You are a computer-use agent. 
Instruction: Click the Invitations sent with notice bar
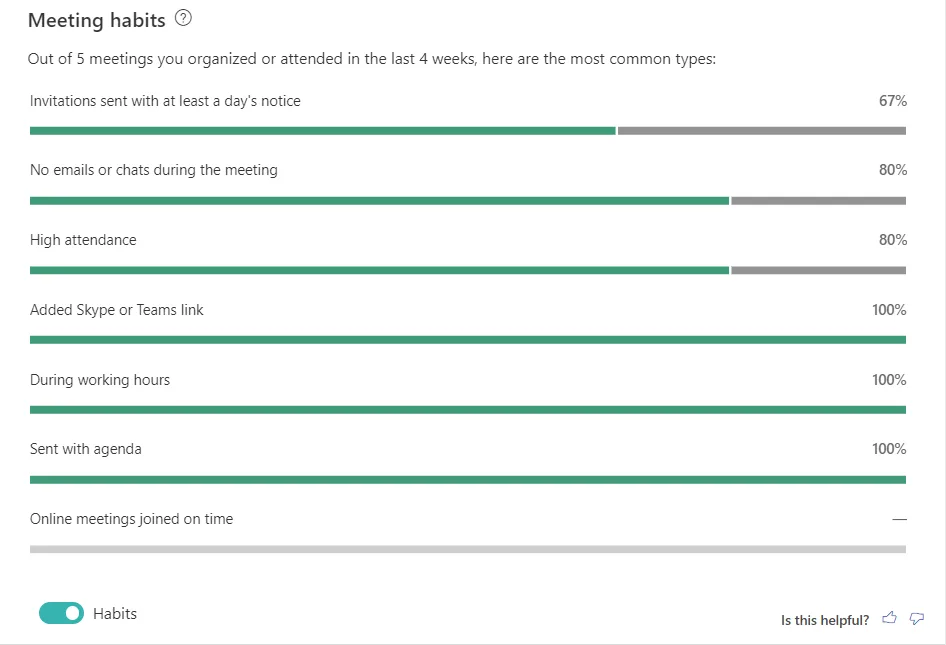[467, 130]
